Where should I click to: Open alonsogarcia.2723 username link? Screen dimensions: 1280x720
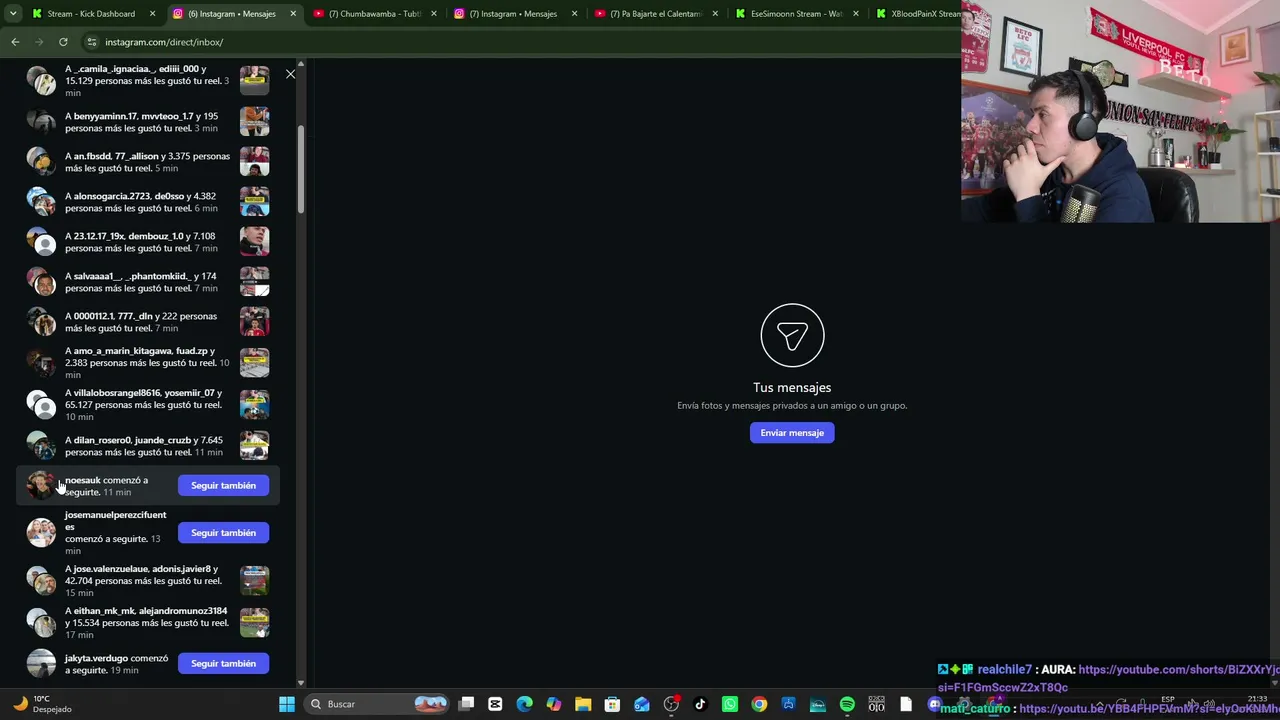tap(111, 196)
